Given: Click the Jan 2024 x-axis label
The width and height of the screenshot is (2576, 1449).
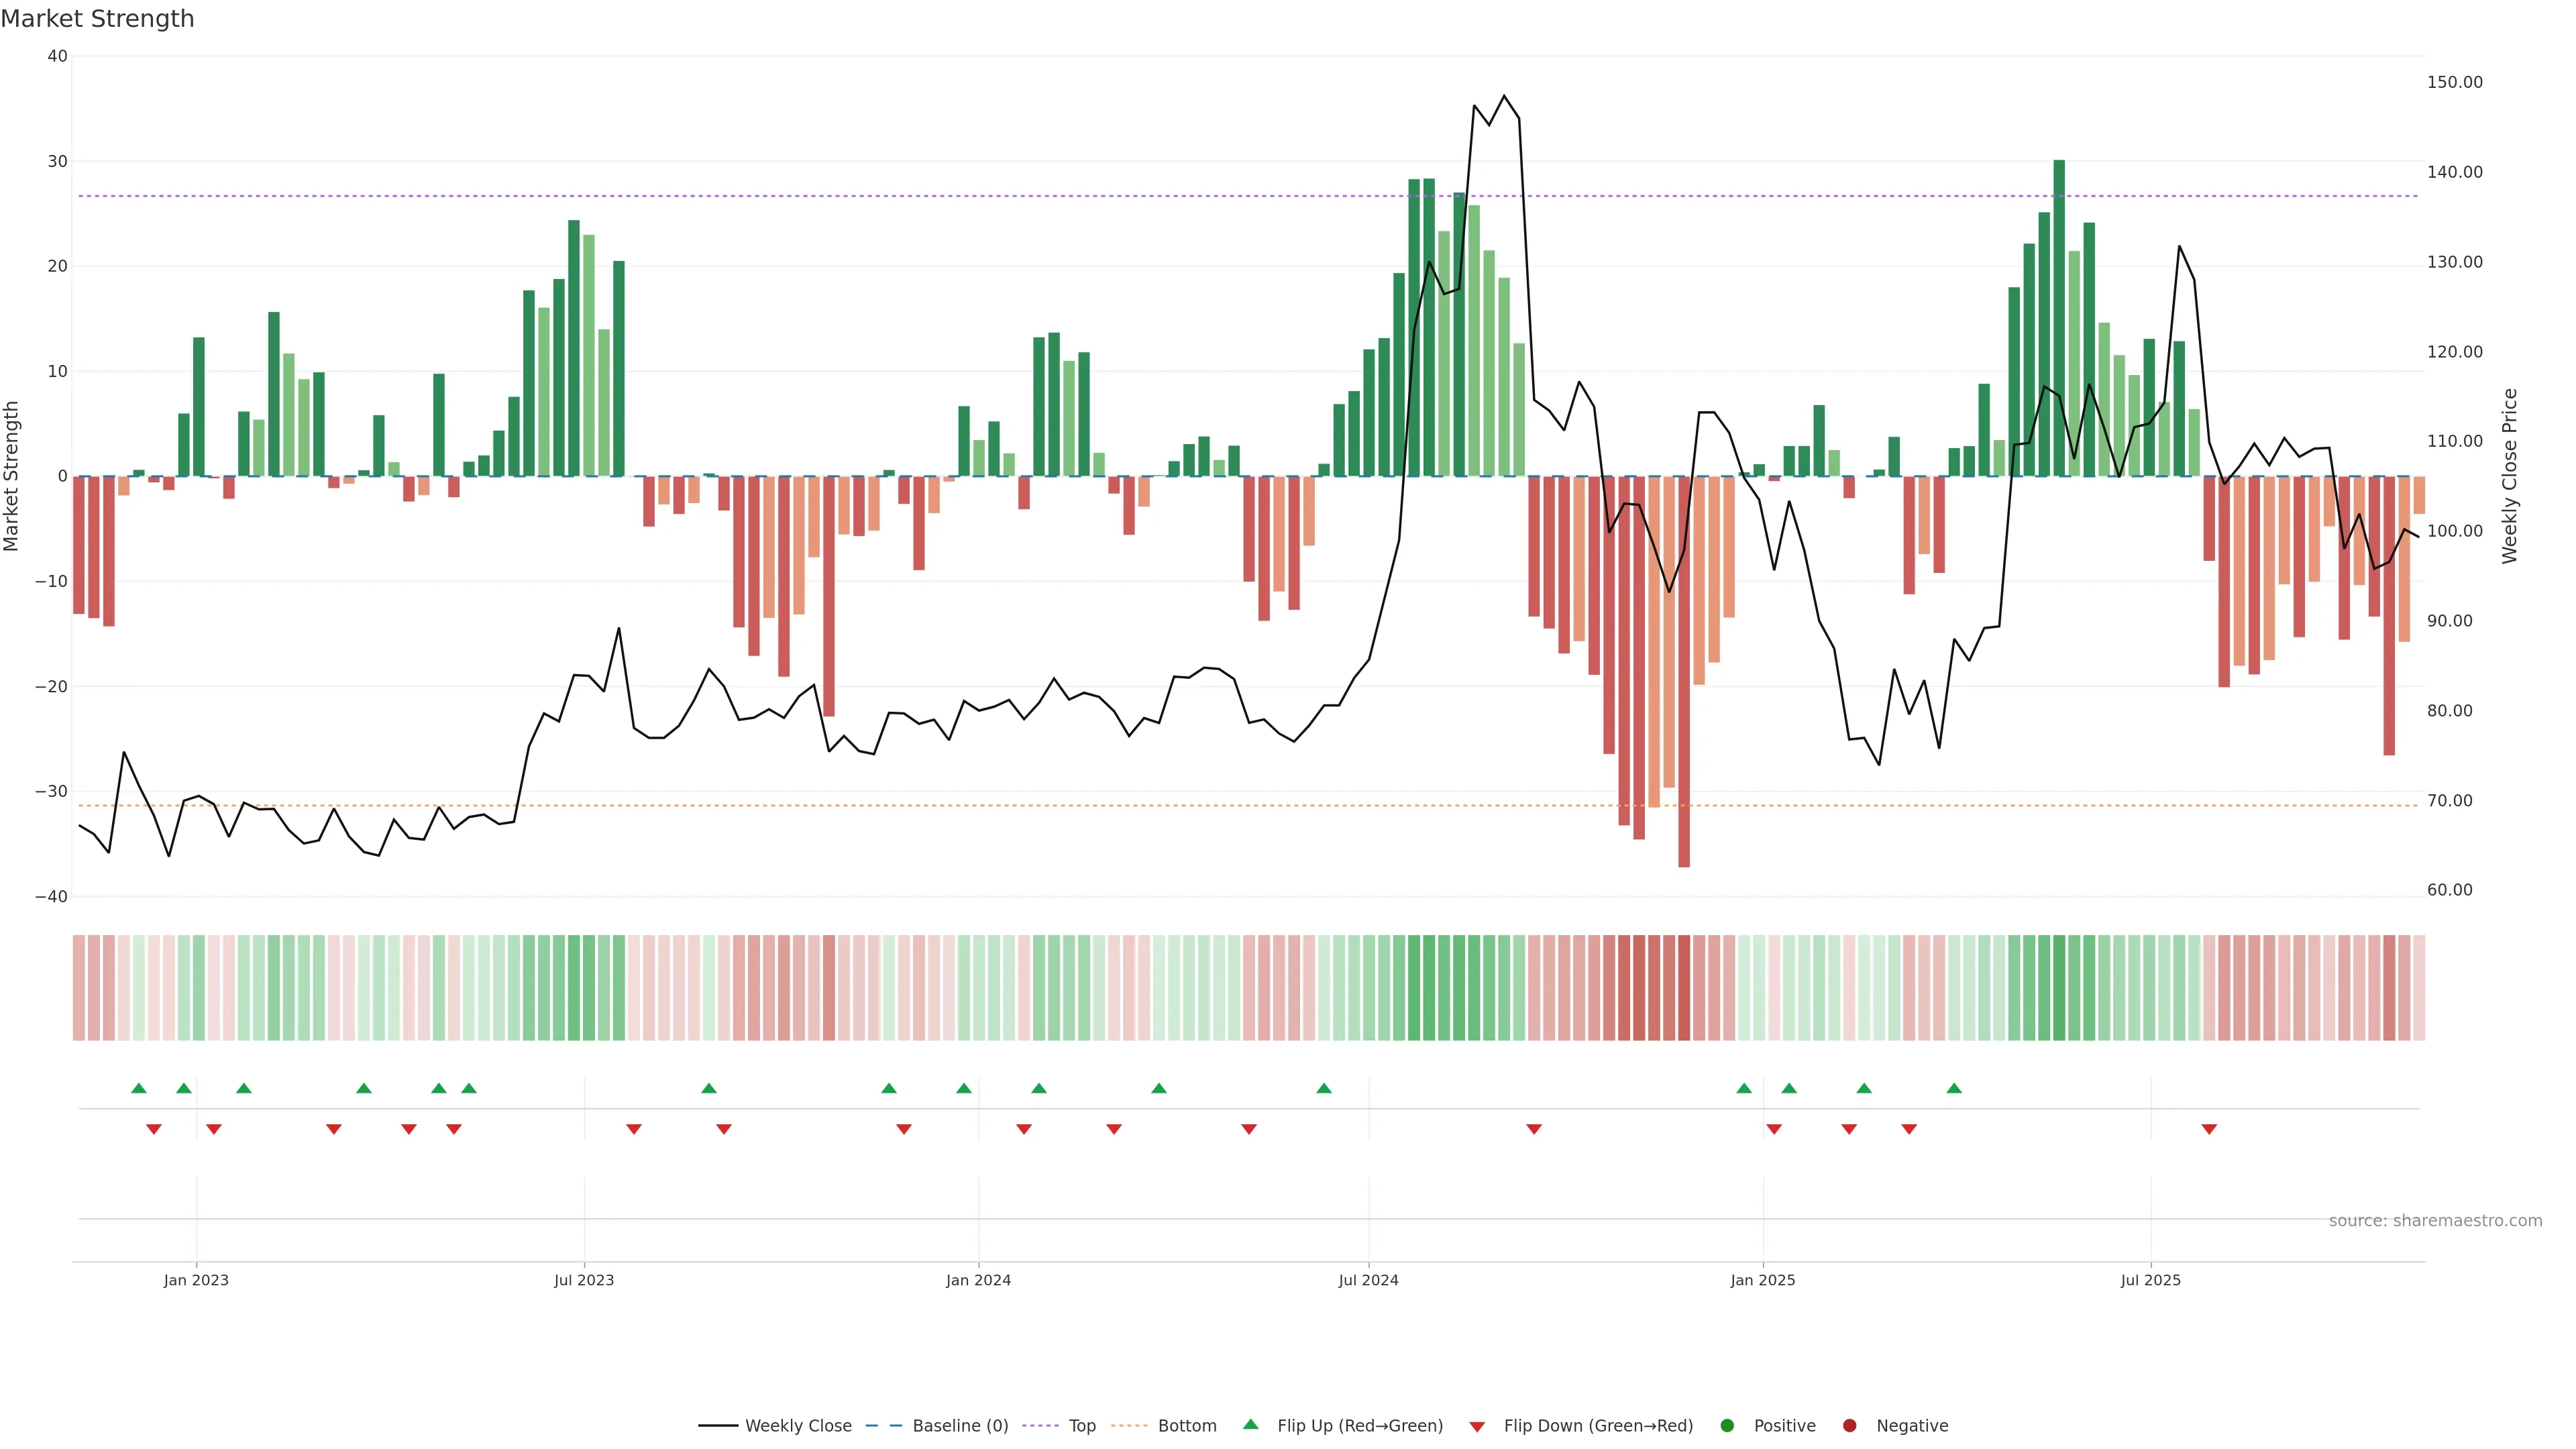Looking at the screenshot, I should click(x=978, y=1280).
